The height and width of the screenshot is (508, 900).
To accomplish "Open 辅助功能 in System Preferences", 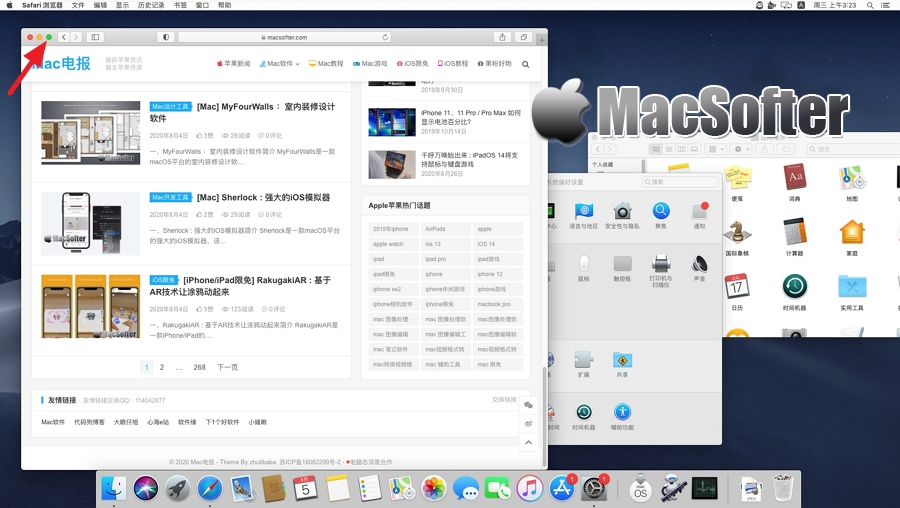I will pos(622,417).
